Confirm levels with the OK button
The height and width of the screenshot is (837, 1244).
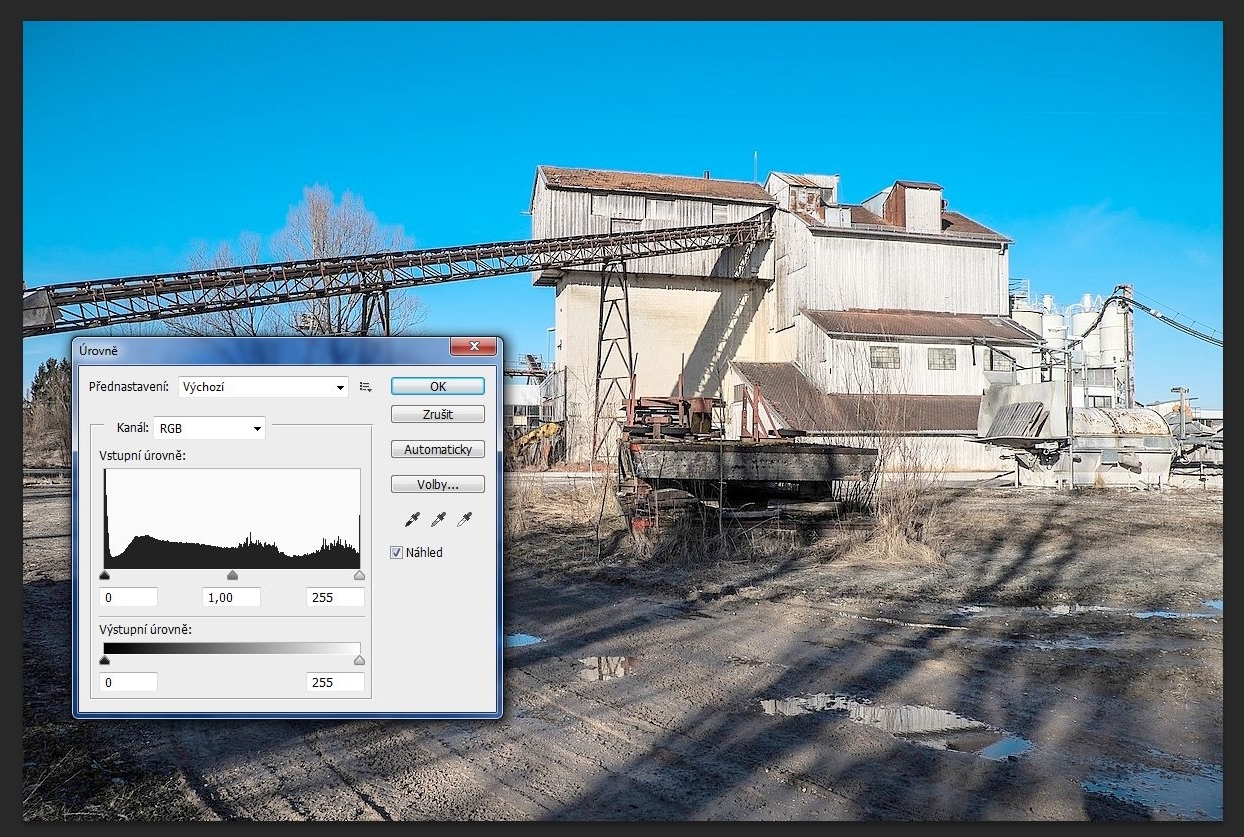click(437, 386)
